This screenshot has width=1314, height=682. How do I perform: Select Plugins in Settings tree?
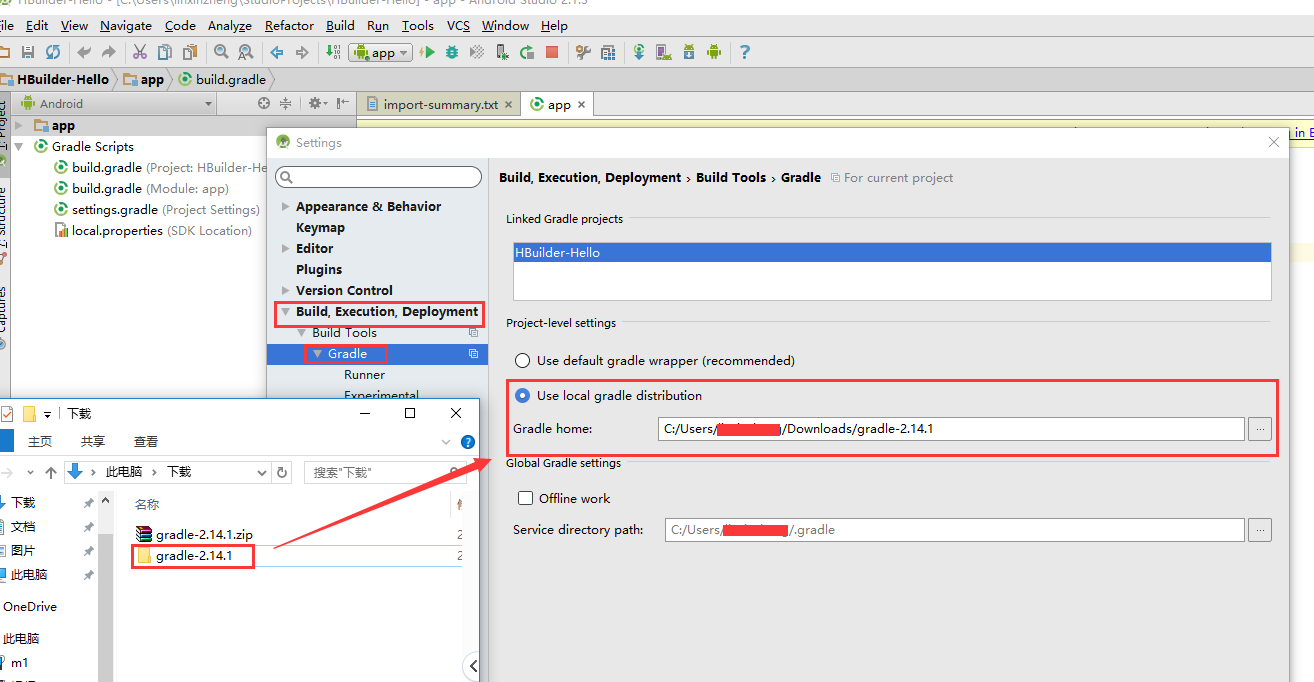coord(319,270)
